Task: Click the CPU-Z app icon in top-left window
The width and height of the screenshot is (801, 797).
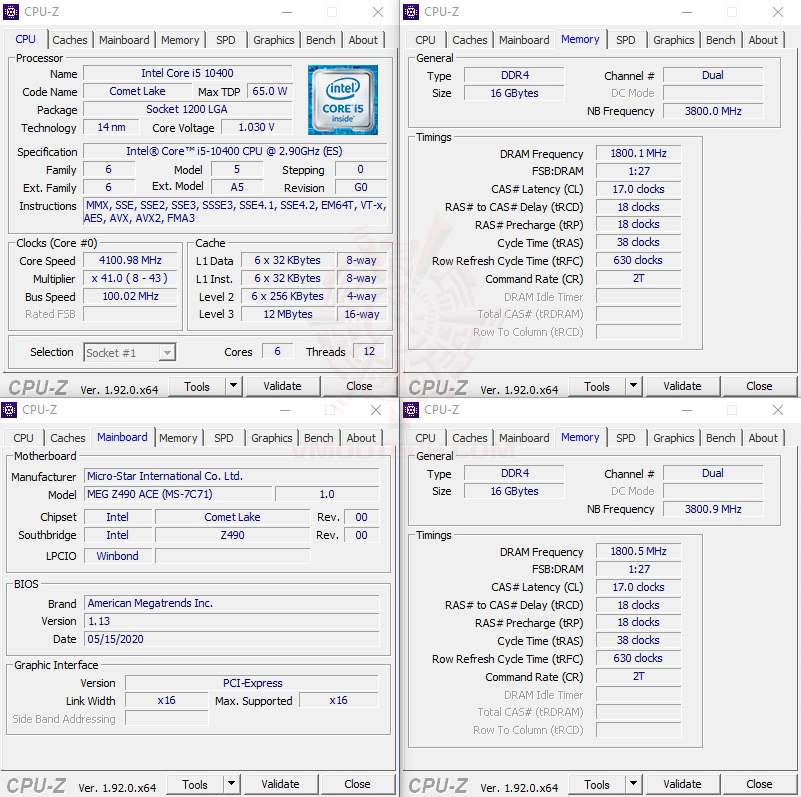Action: point(11,11)
